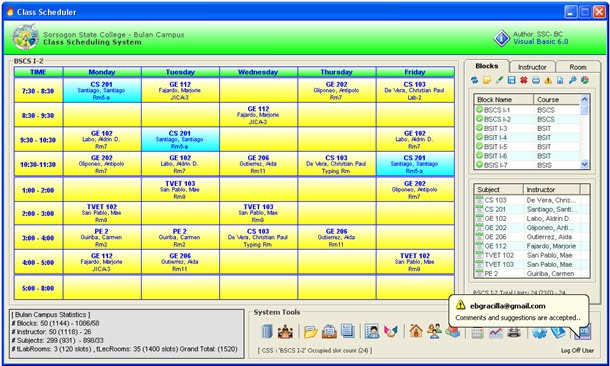The image size is (610, 366).
Task: Select the BSIT I-6 block row
Action: pyautogui.click(x=527, y=156)
